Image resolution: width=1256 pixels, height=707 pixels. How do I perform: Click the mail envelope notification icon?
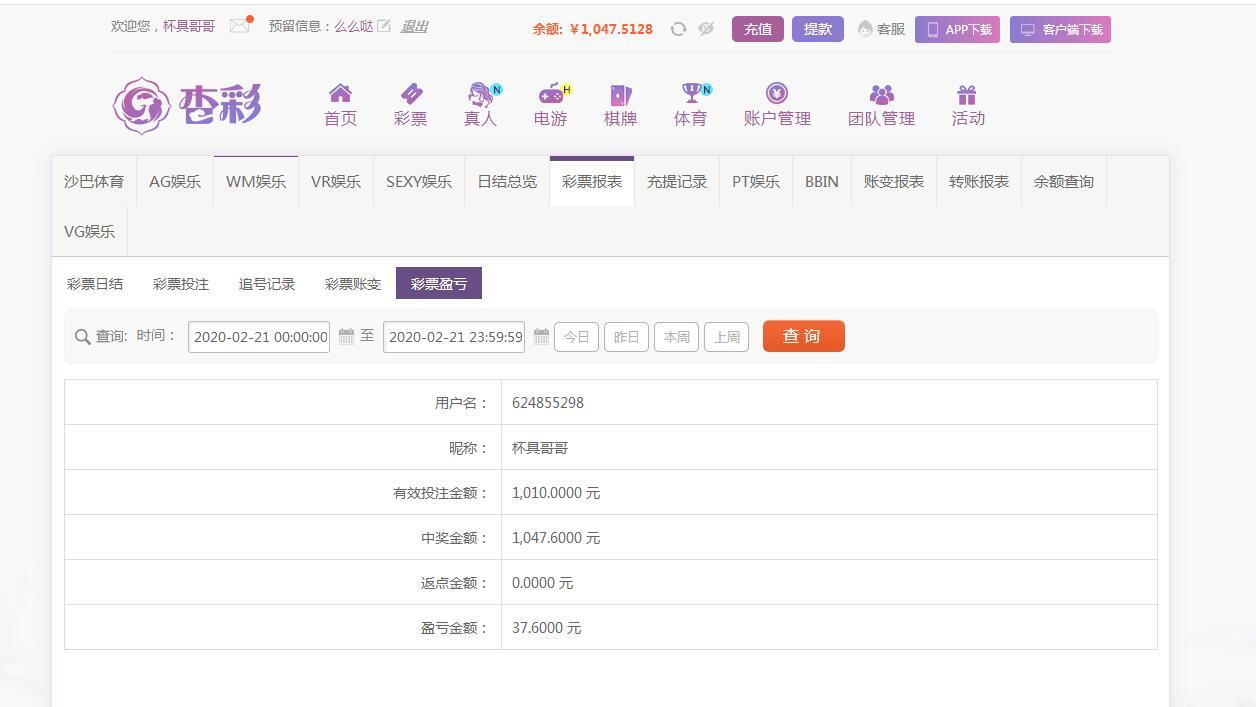pos(239,27)
